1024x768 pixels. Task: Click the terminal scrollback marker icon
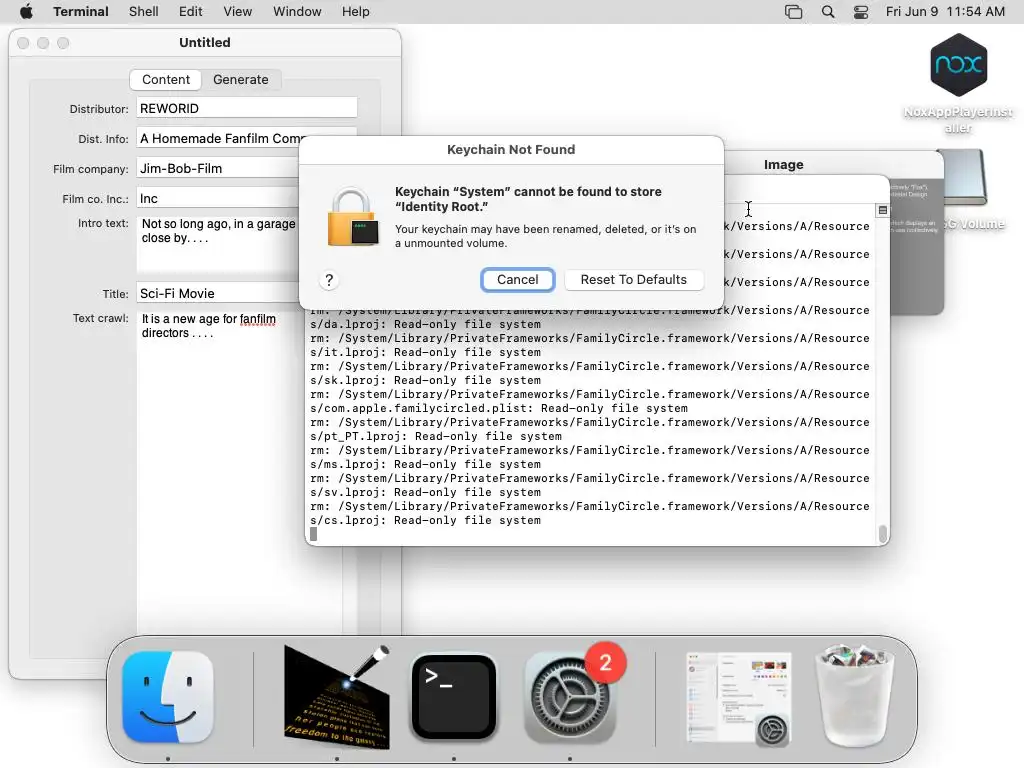coord(882,210)
